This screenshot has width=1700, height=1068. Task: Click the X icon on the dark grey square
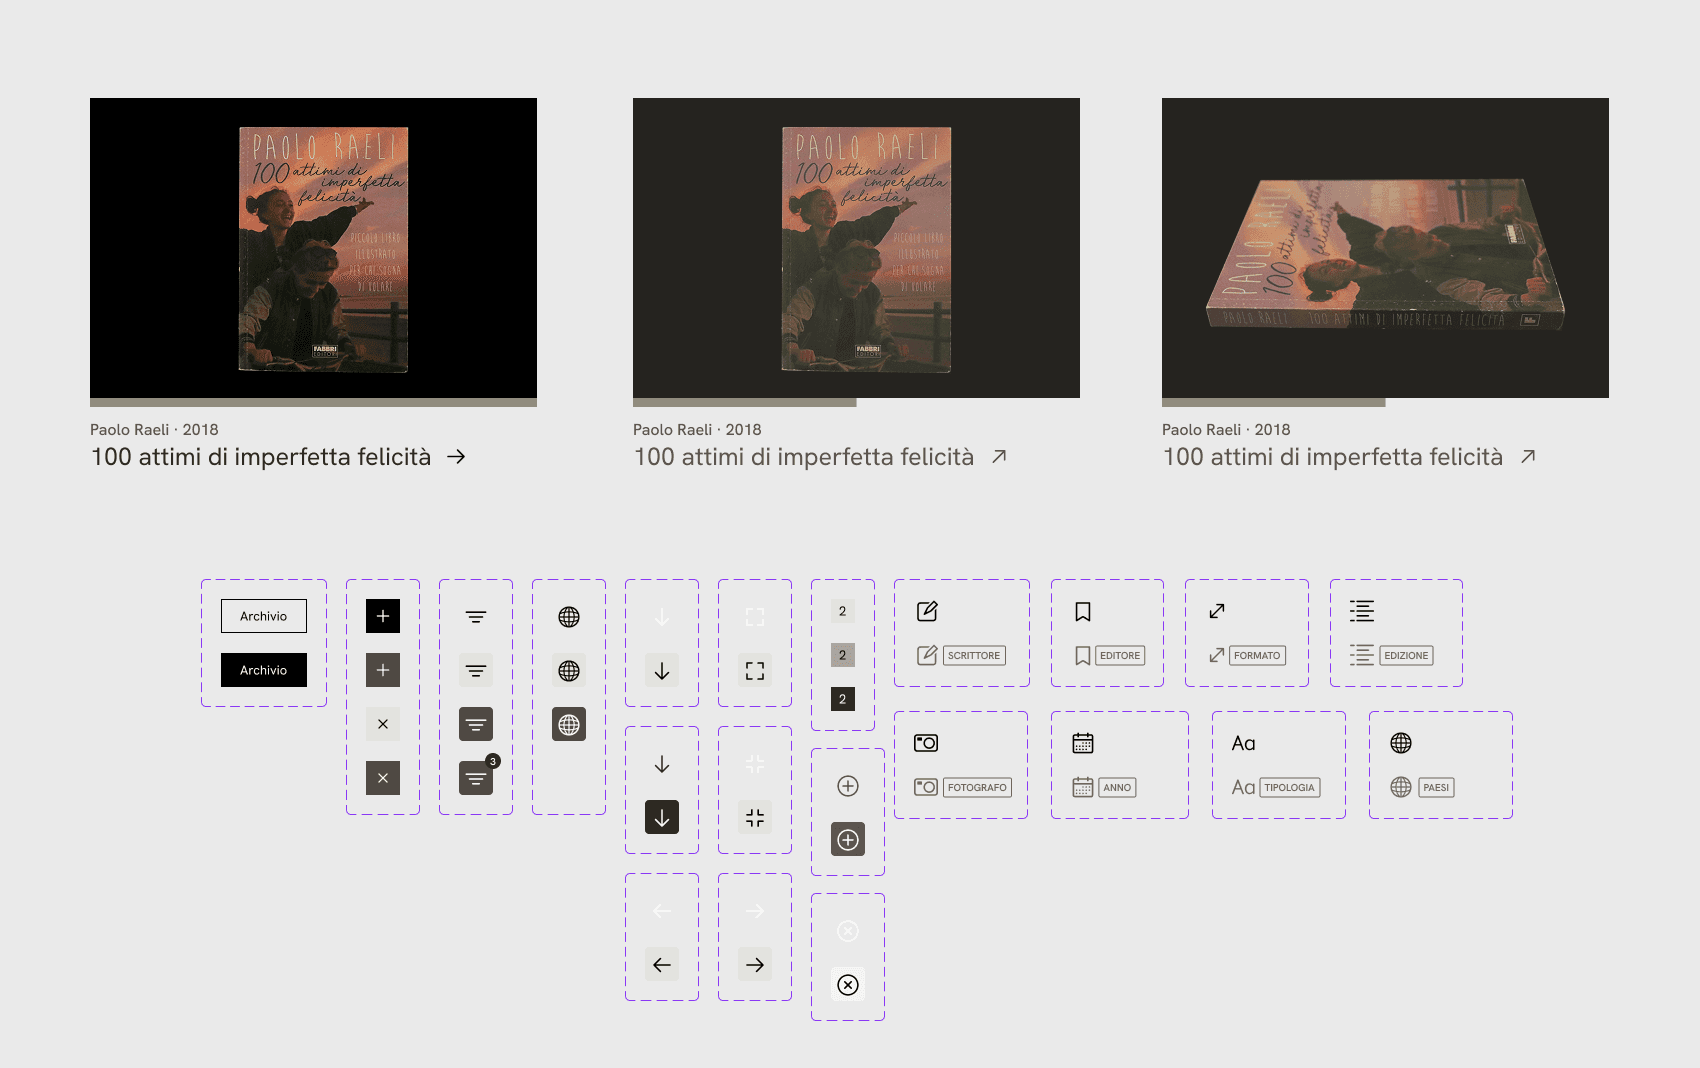[x=383, y=778]
